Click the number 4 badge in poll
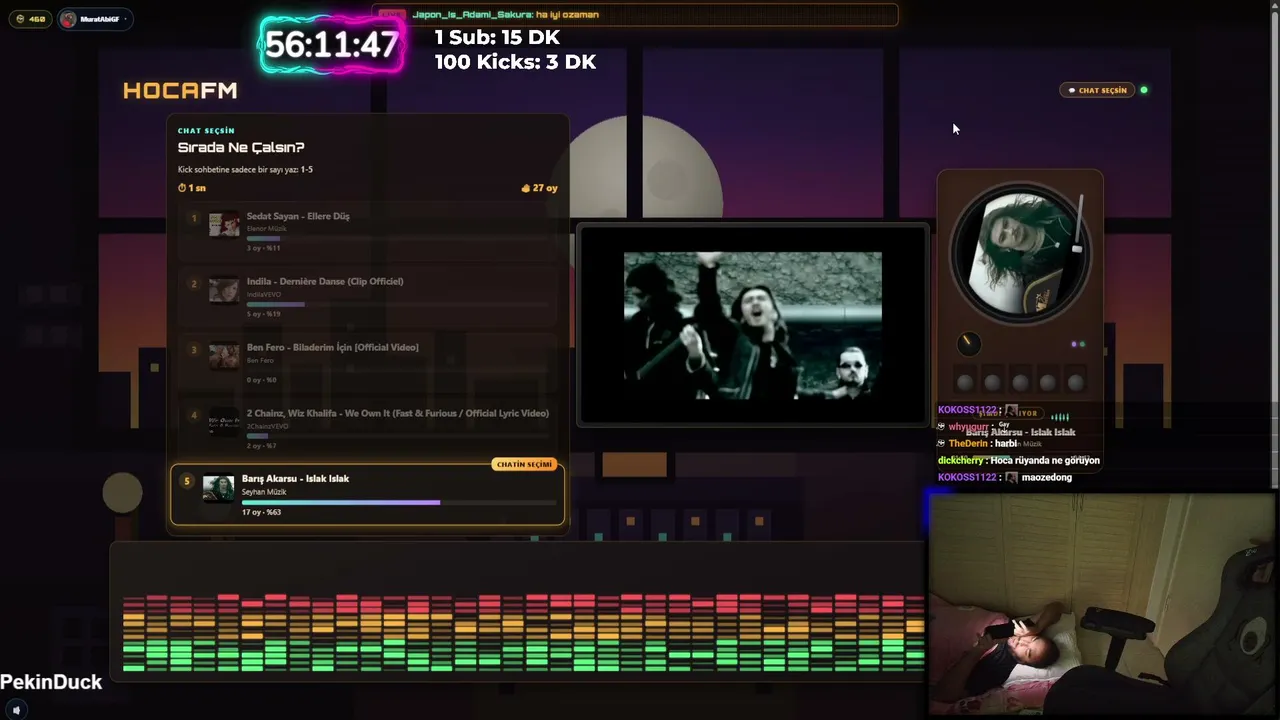Viewport: 1280px width, 720px height. point(194,415)
